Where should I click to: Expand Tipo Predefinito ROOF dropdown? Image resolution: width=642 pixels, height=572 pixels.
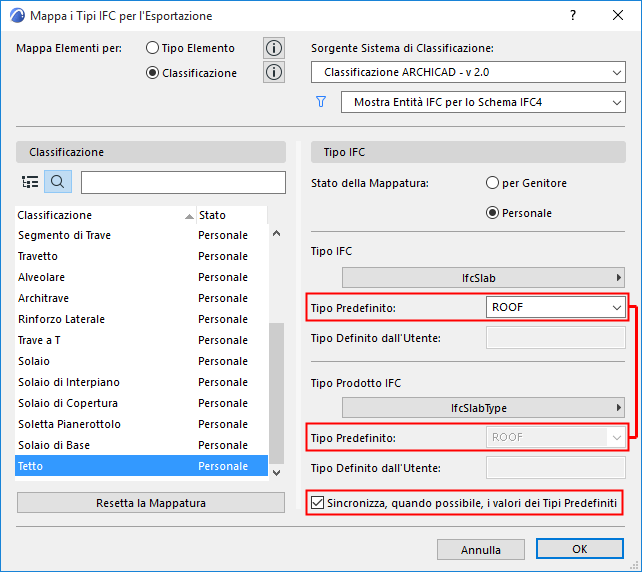pyautogui.click(x=556, y=307)
